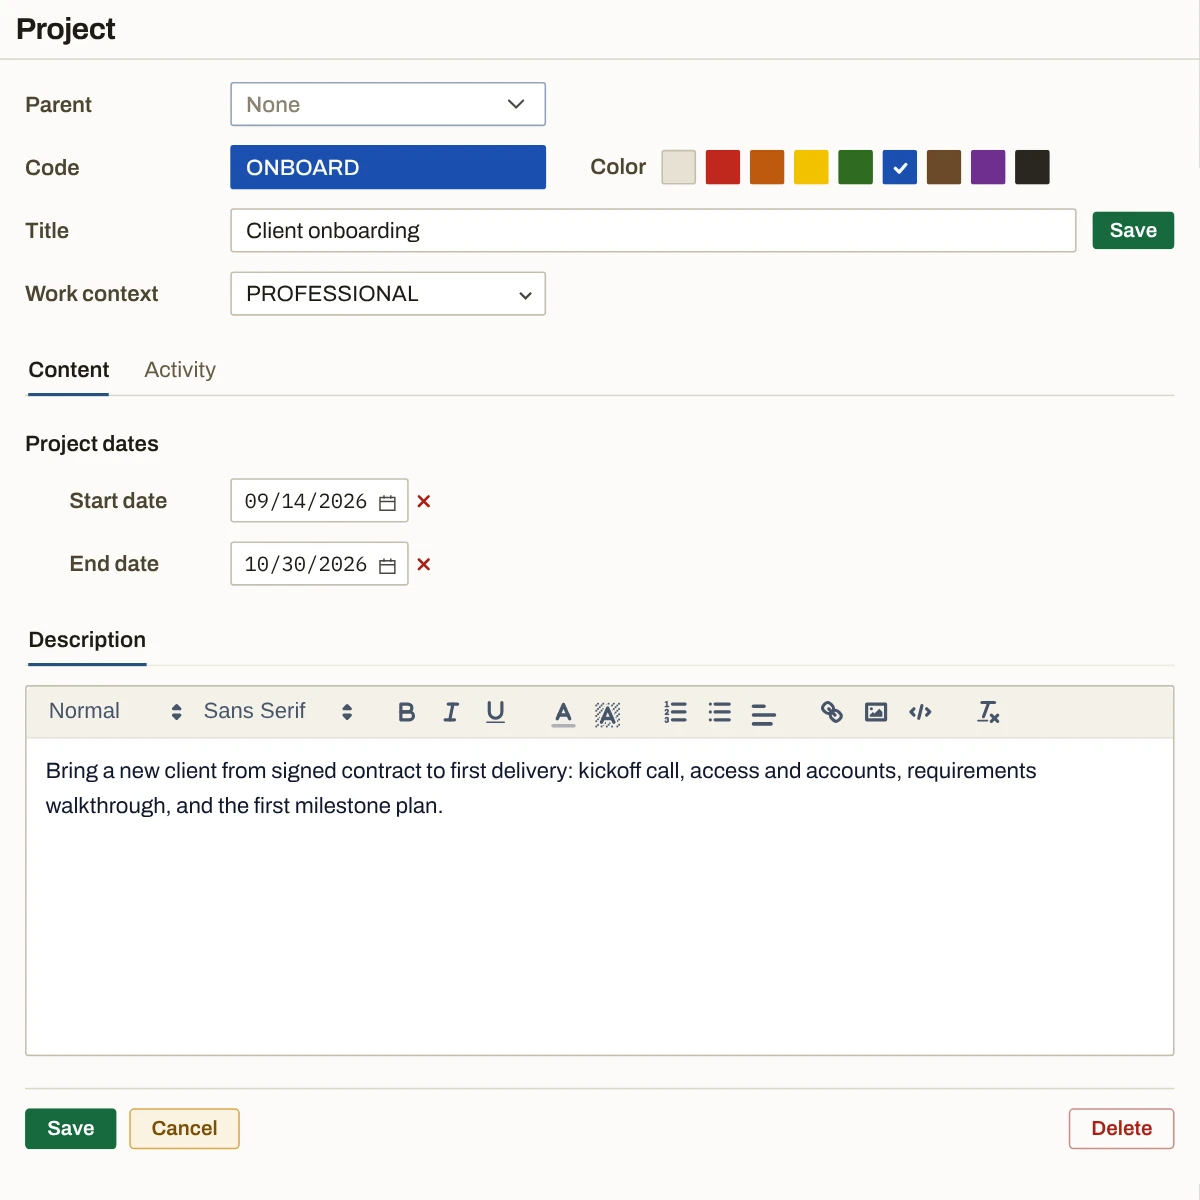Clear the Start date with the red X
Viewport: 1200px width, 1200px height.
(424, 501)
